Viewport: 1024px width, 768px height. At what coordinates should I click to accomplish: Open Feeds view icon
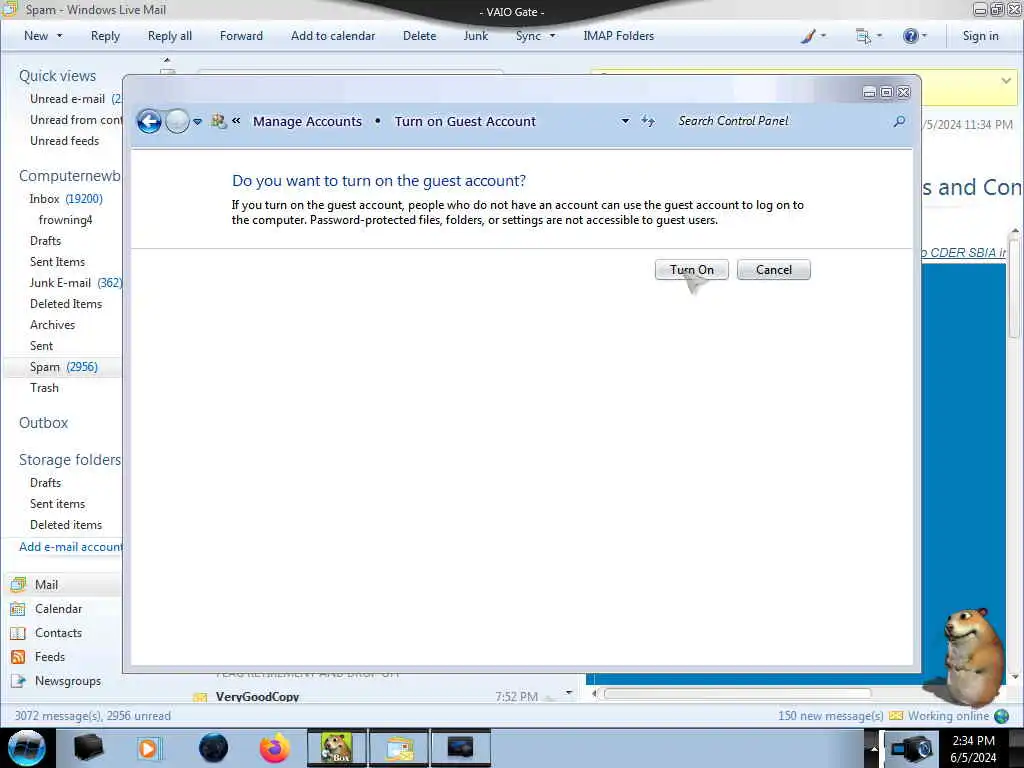(x=18, y=657)
